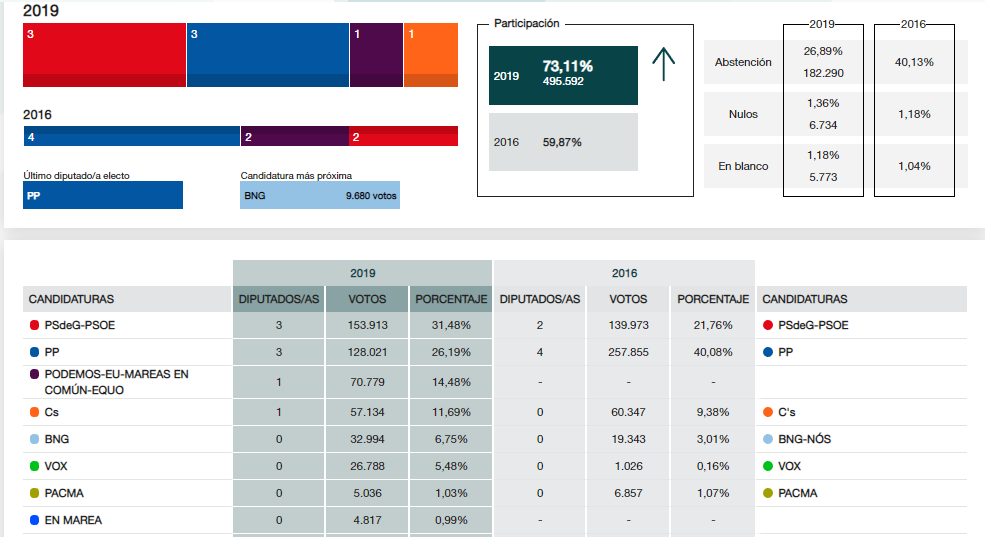Click the purple dot beside PODEMOS-EU-MAREAS EN COMÚN-EQUO
985x537 pixels.
pos(35,374)
